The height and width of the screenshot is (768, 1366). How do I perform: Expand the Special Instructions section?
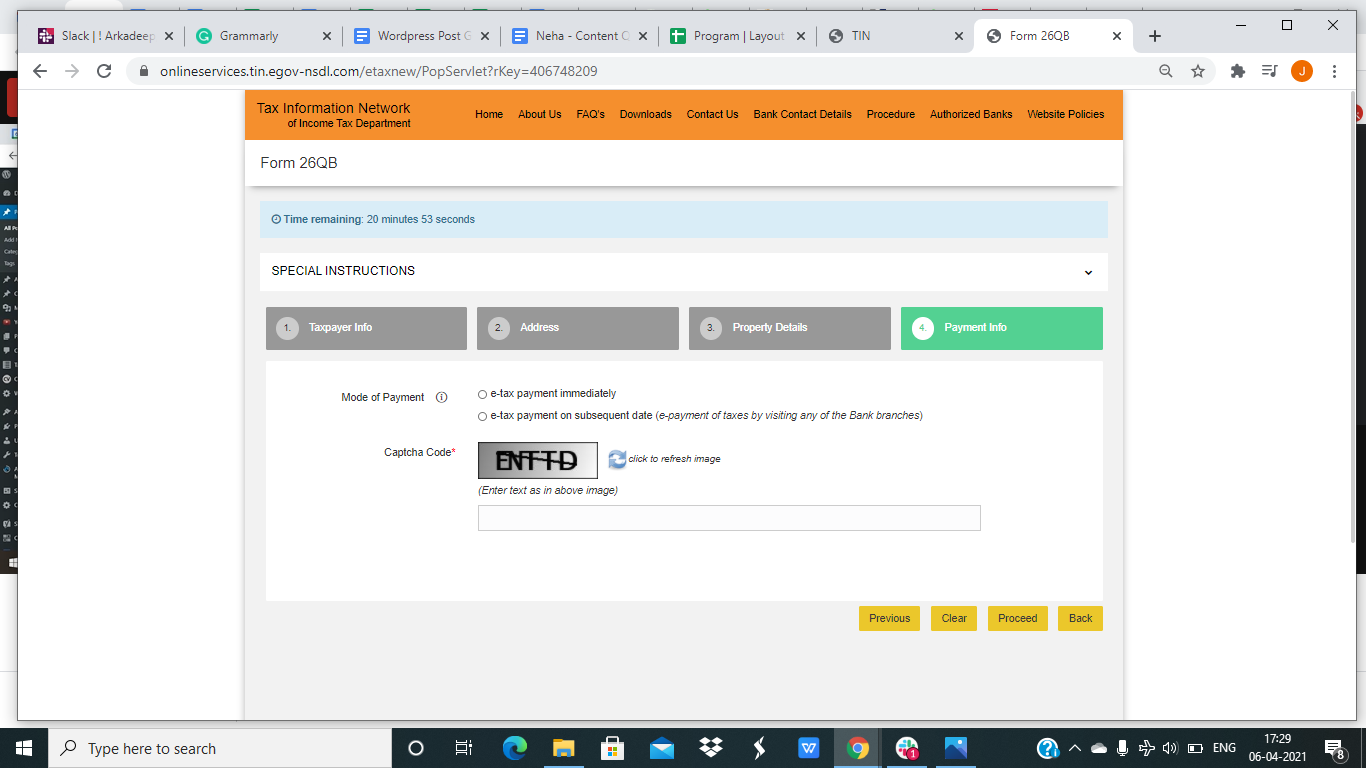(1088, 272)
